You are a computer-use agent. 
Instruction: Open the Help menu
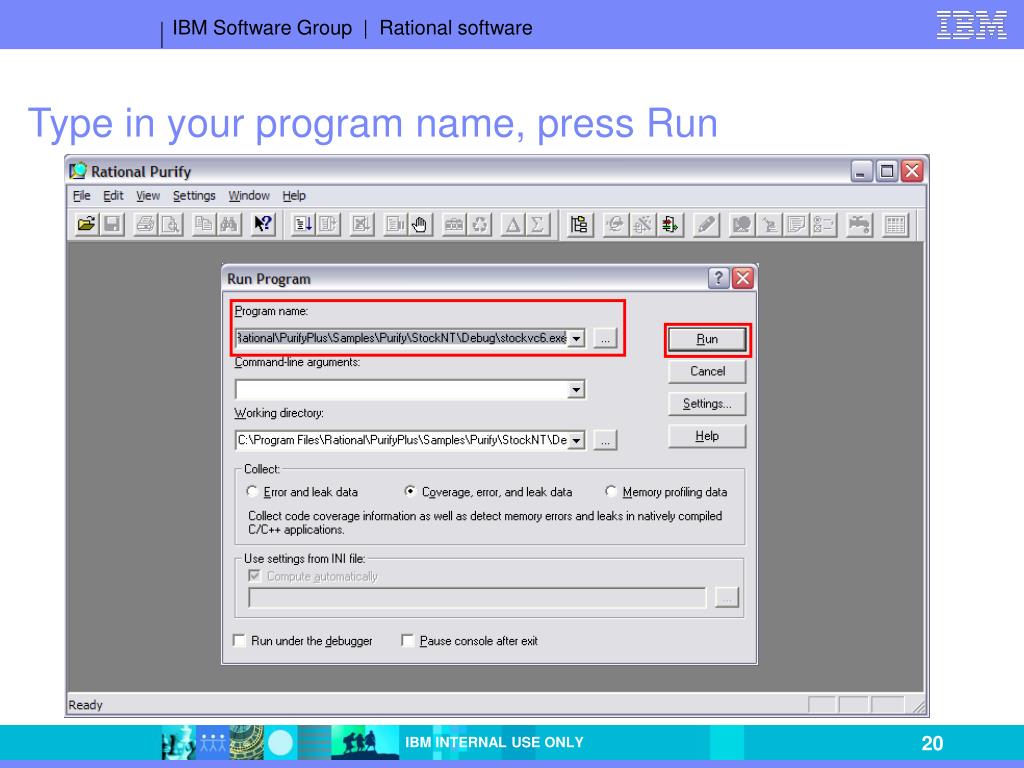coord(294,195)
